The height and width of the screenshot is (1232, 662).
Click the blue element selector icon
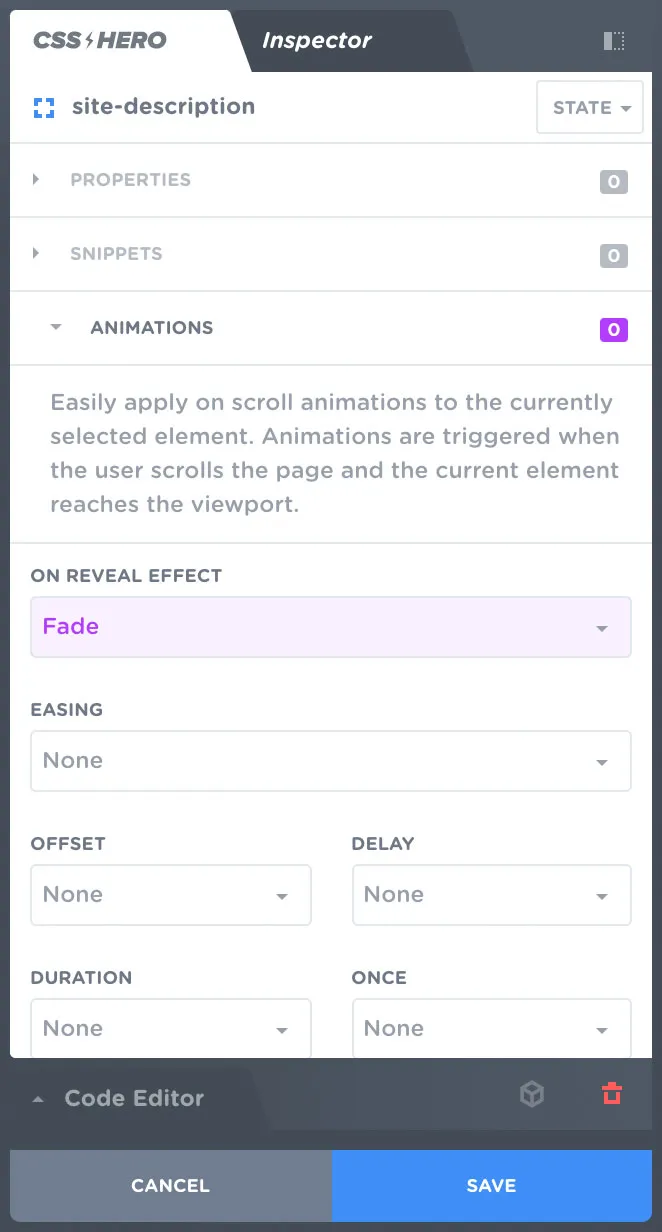(41, 107)
